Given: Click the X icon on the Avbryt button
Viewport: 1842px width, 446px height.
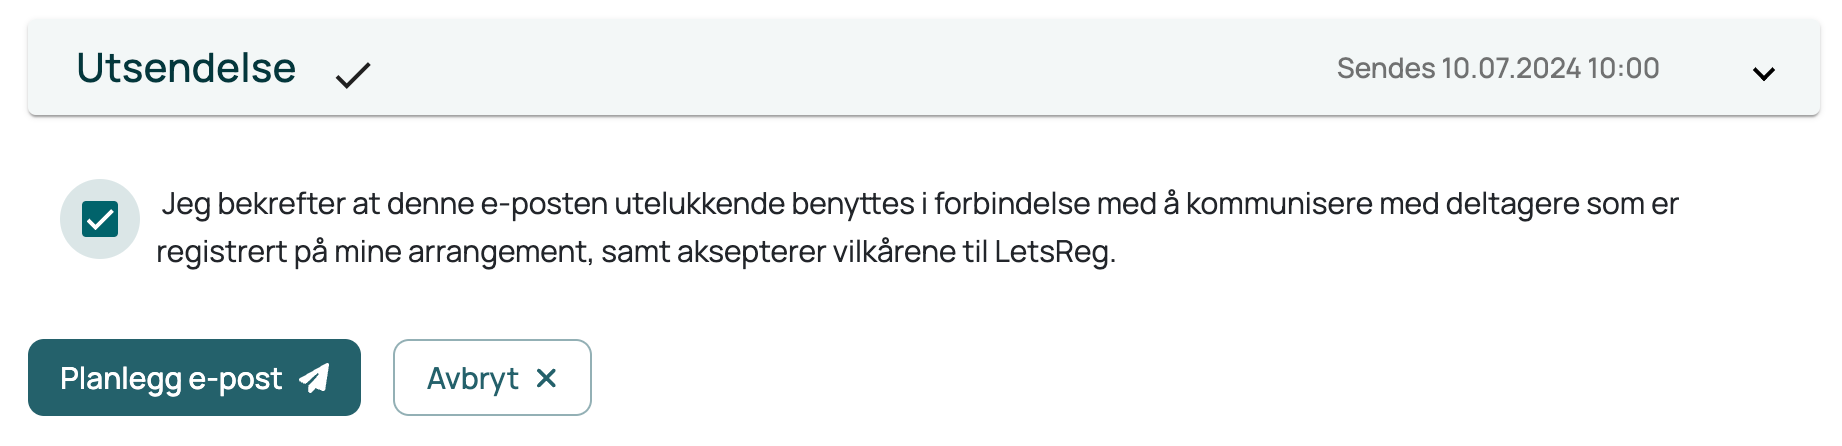Looking at the screenshot, I should point(546,378).
